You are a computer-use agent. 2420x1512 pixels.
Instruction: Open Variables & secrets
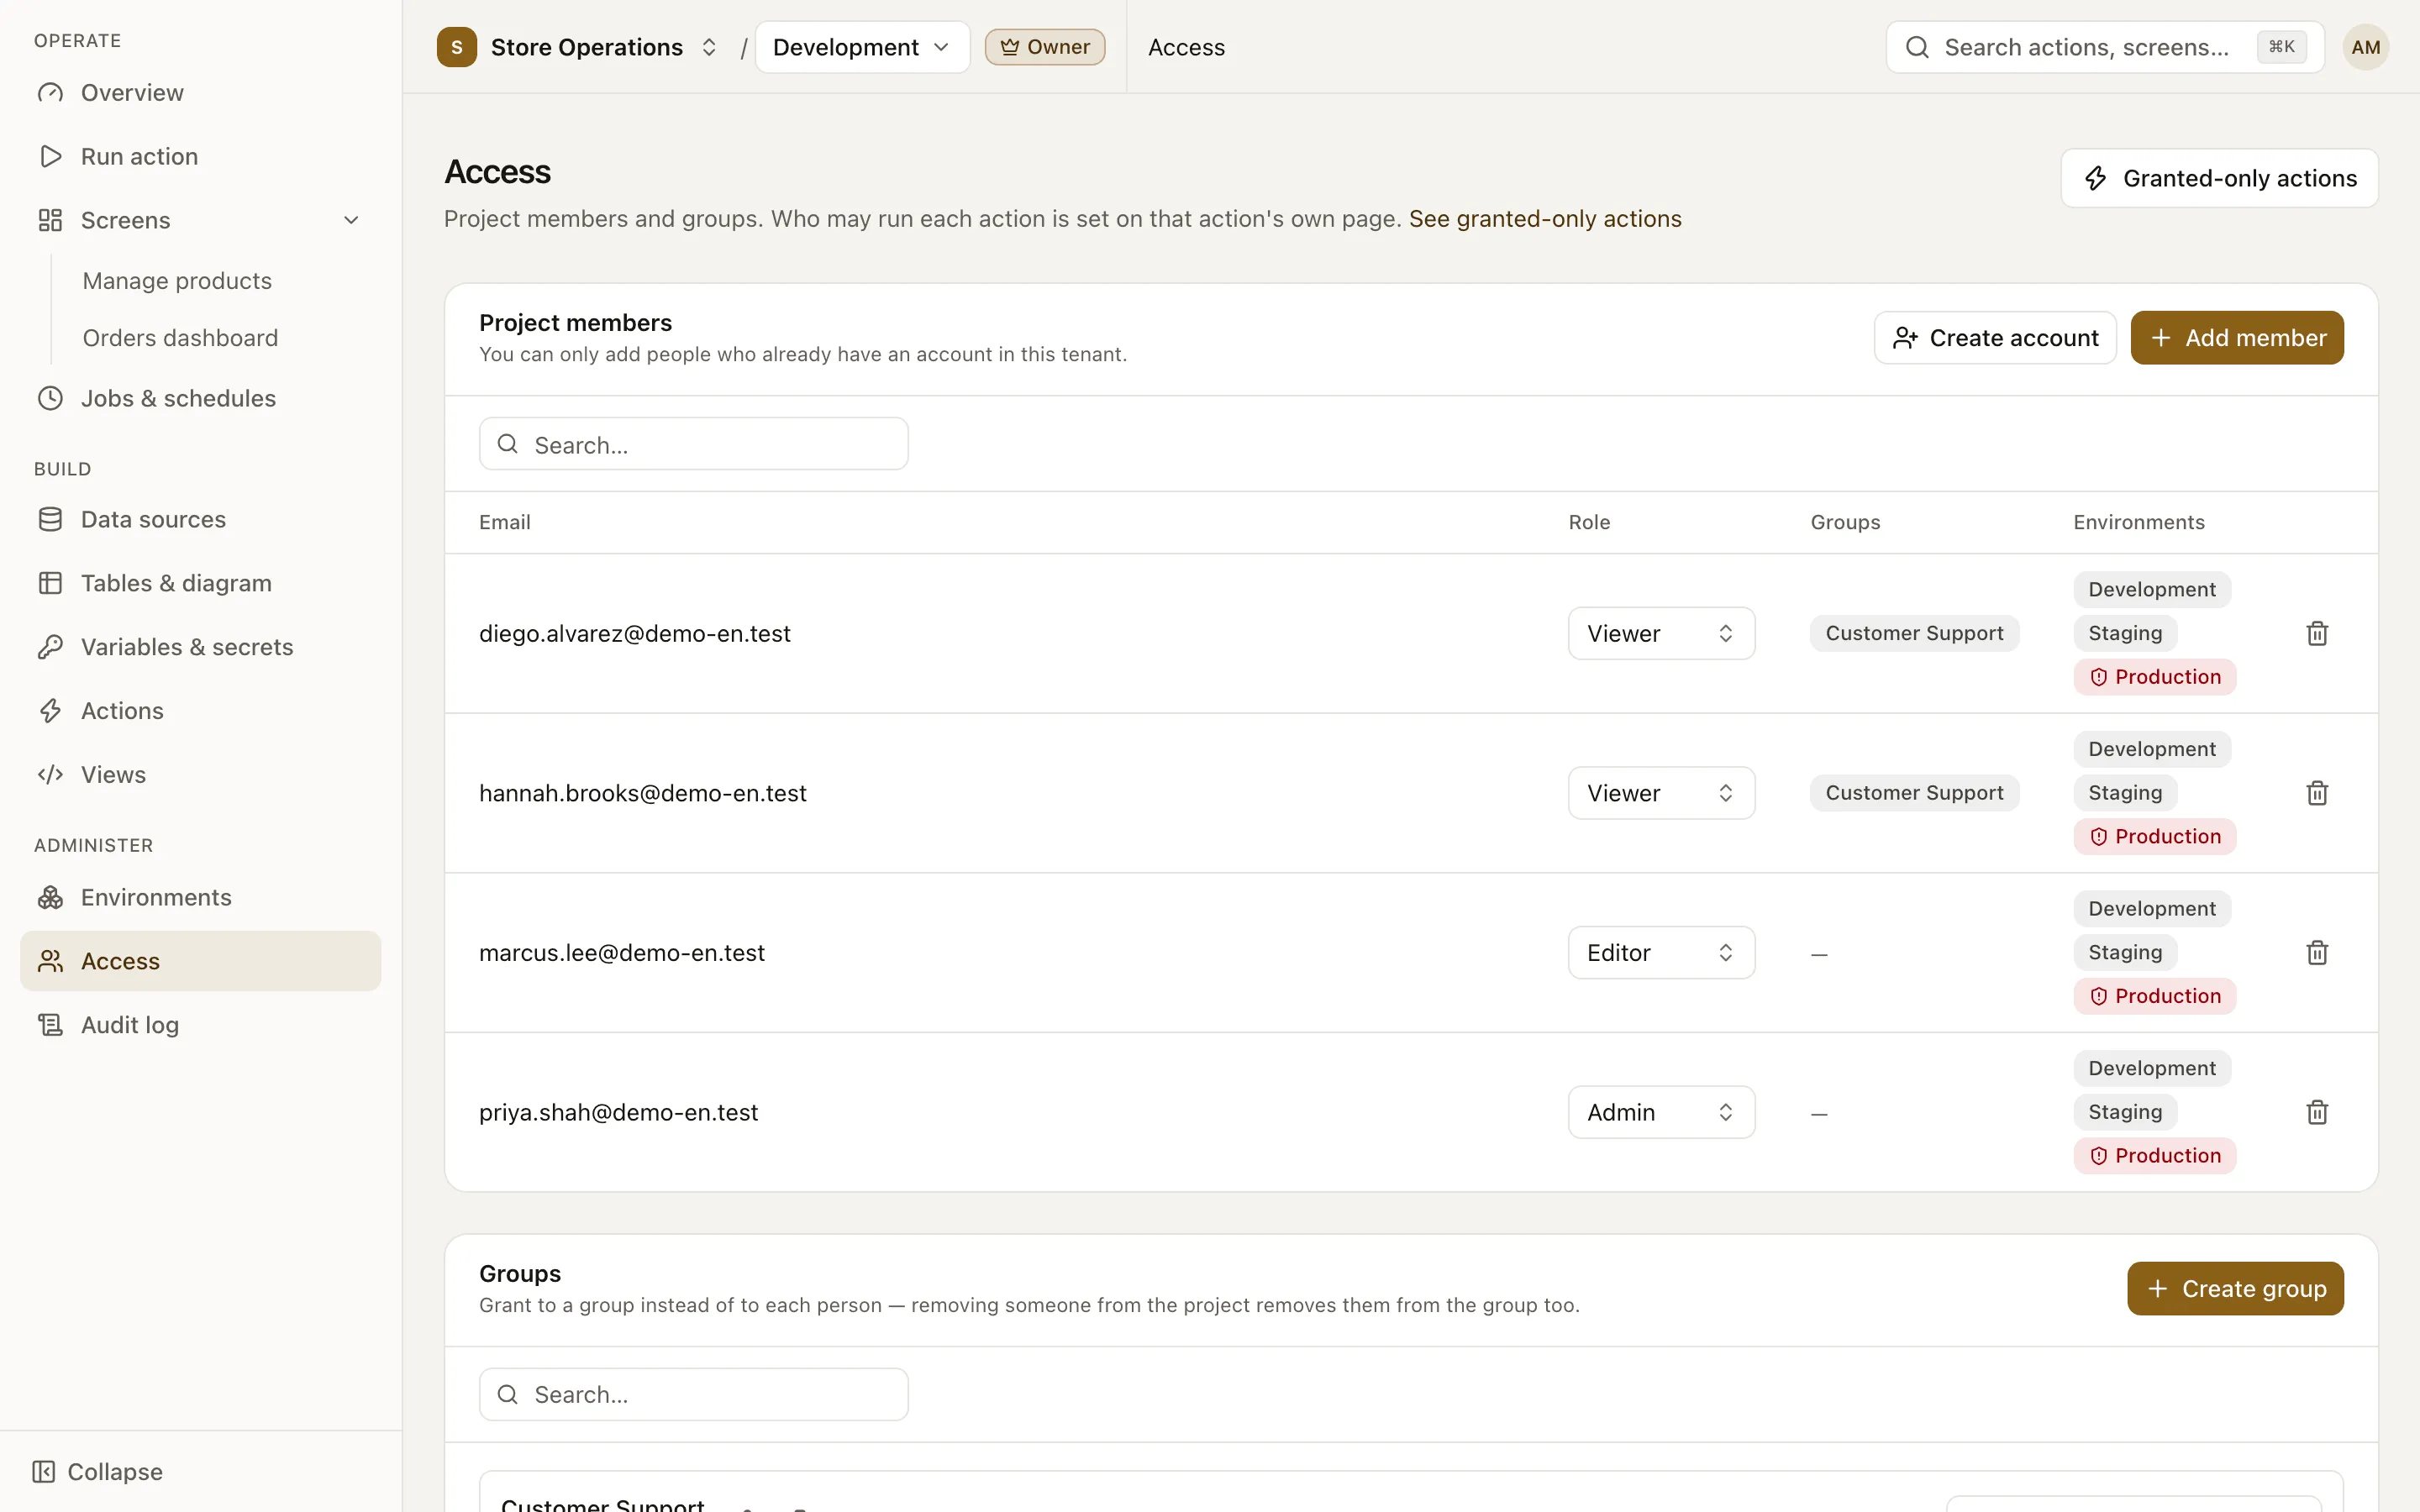coord(200,647)
